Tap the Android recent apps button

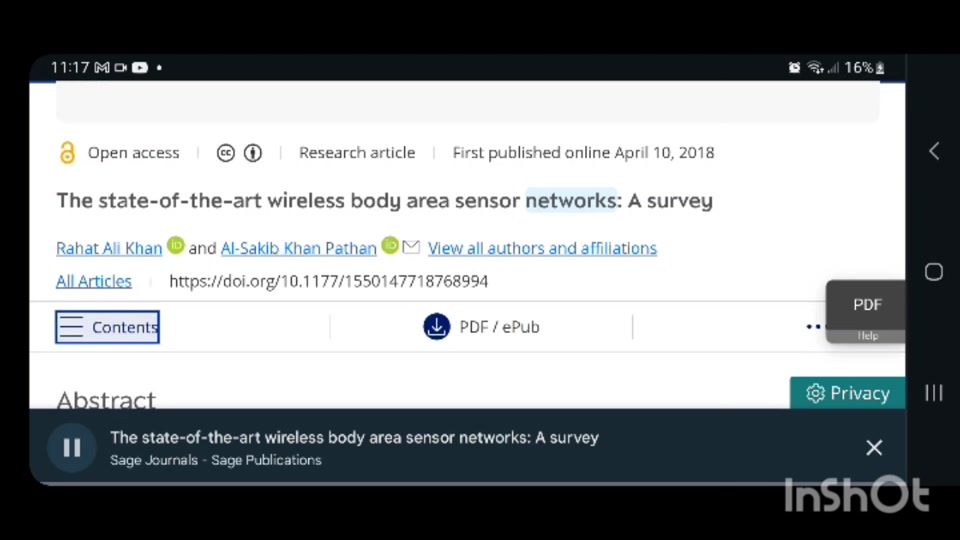pos(934,393)
